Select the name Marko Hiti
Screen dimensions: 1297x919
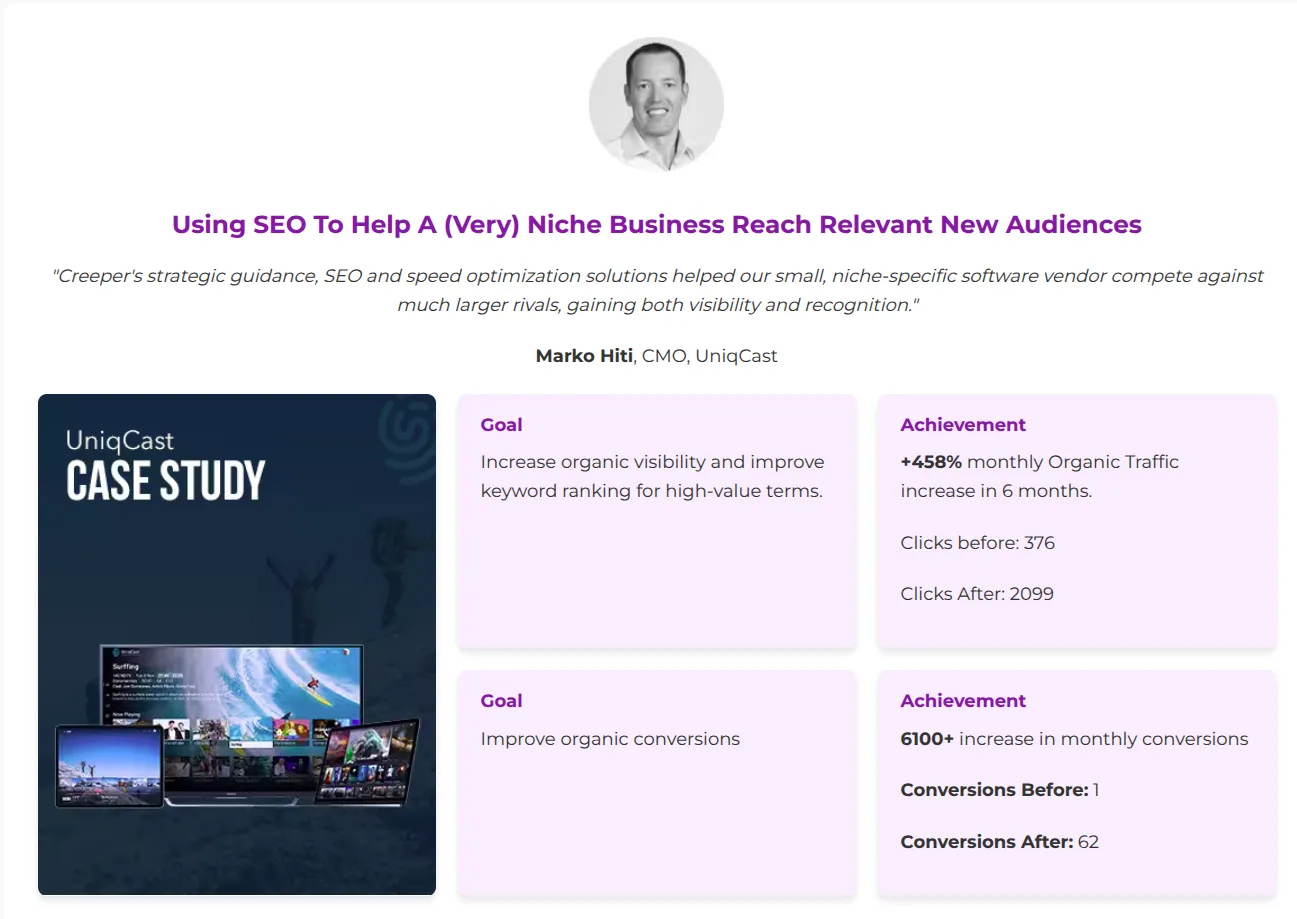584,356
